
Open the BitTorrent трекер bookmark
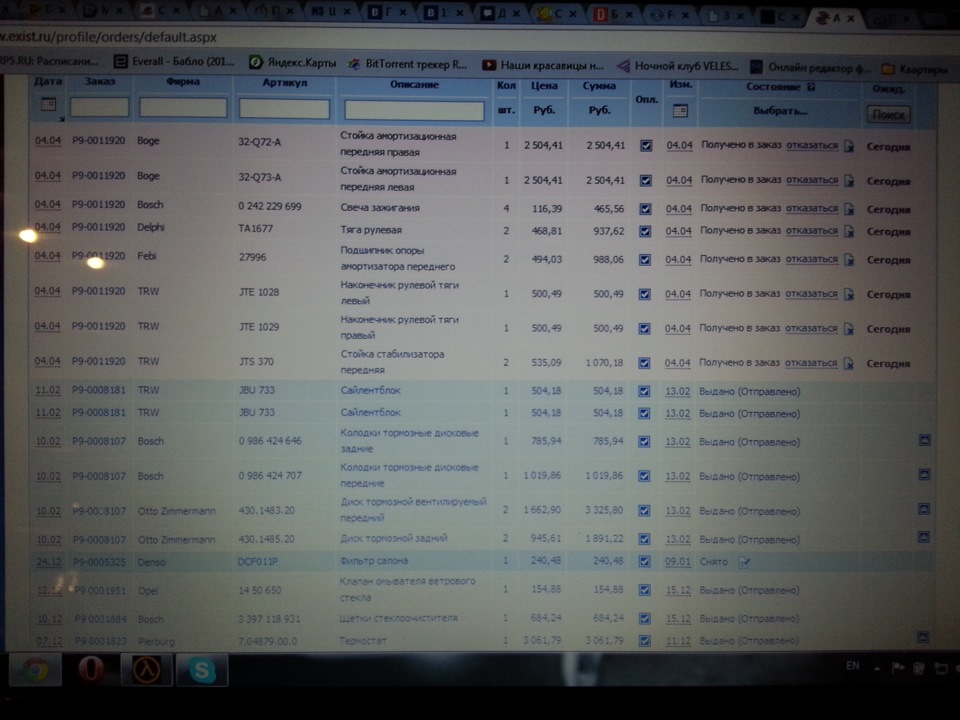click(408, 64)
